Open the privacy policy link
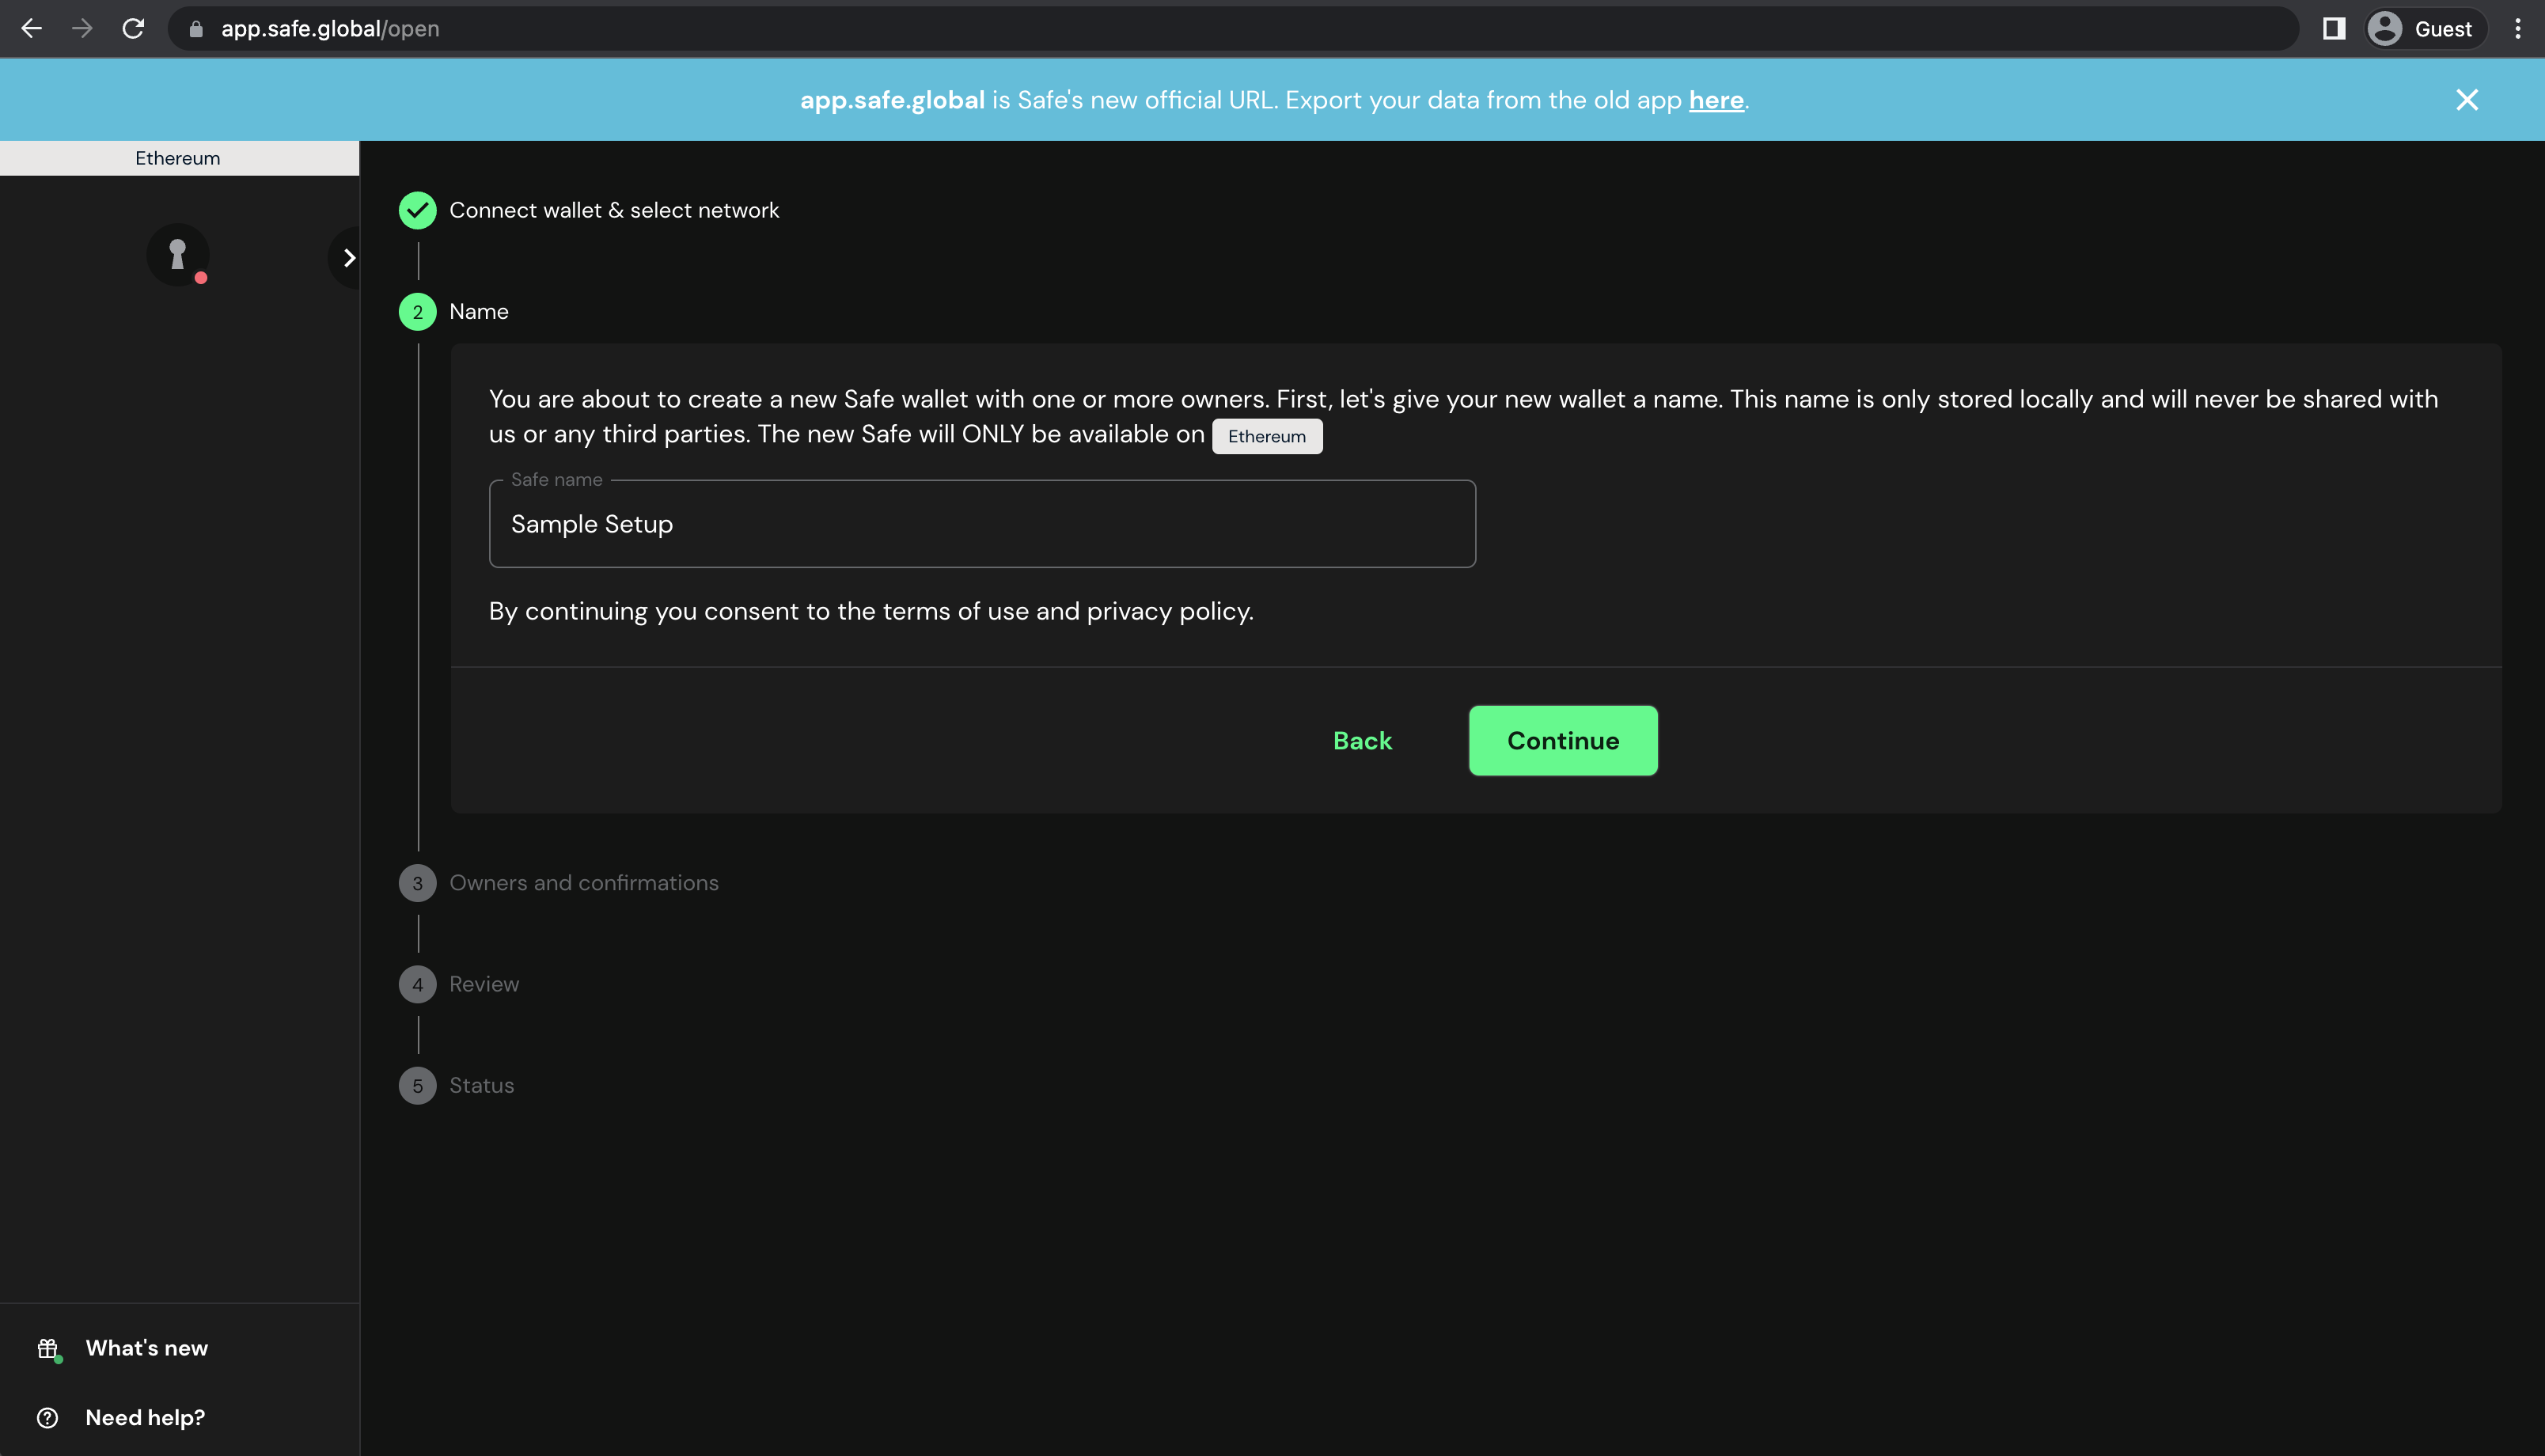The image size is (2545, 1456). tap(1168, 611)
